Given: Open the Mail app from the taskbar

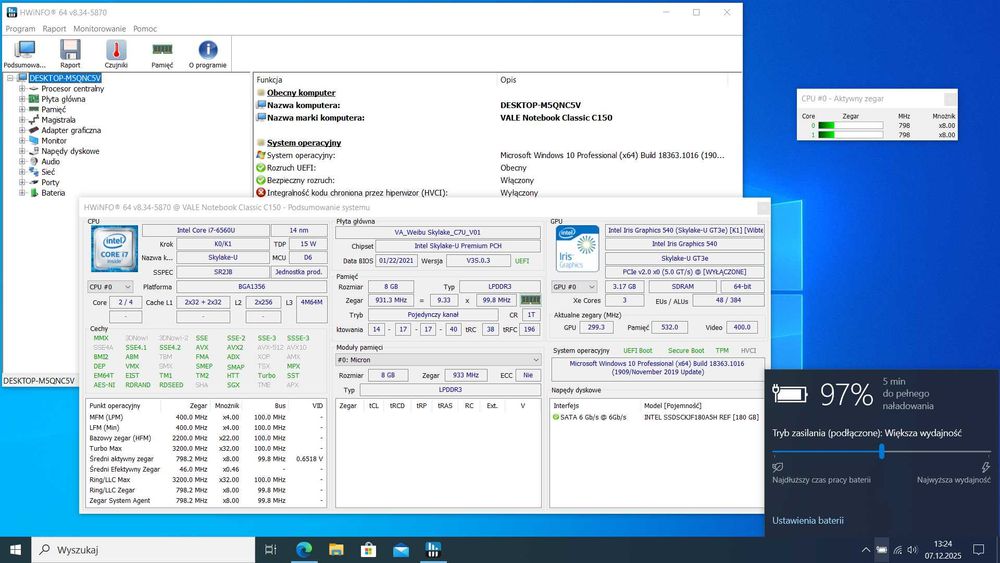Looking at the screenshot, I should click(401, 550).
